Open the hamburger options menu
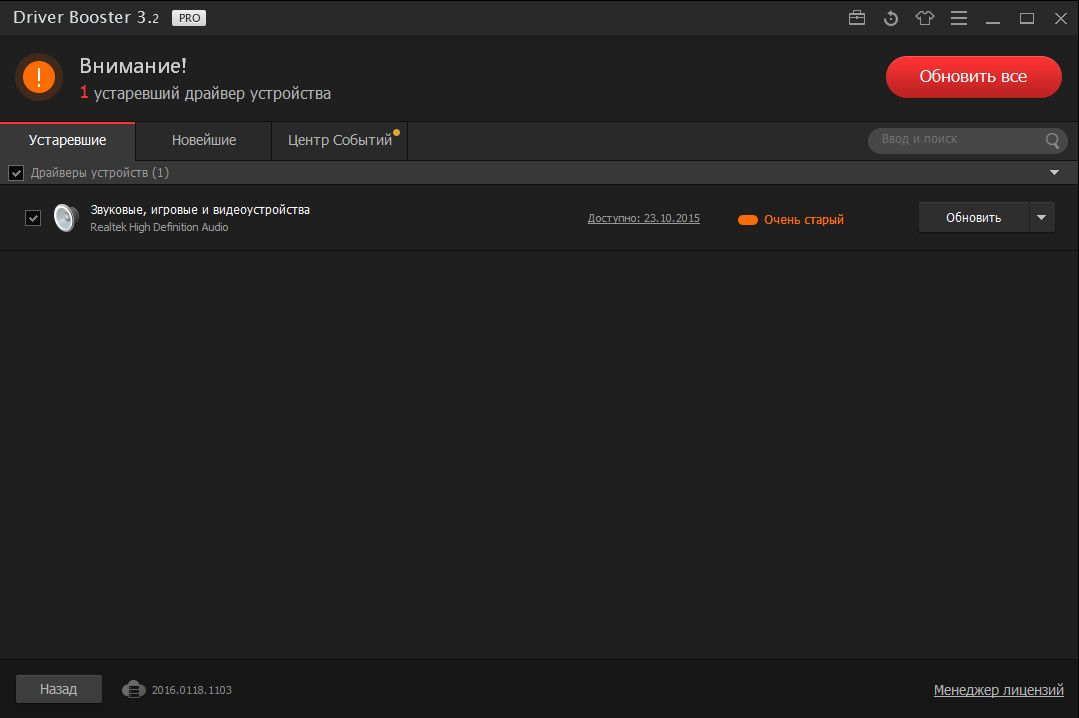 [x=959, y=18]
